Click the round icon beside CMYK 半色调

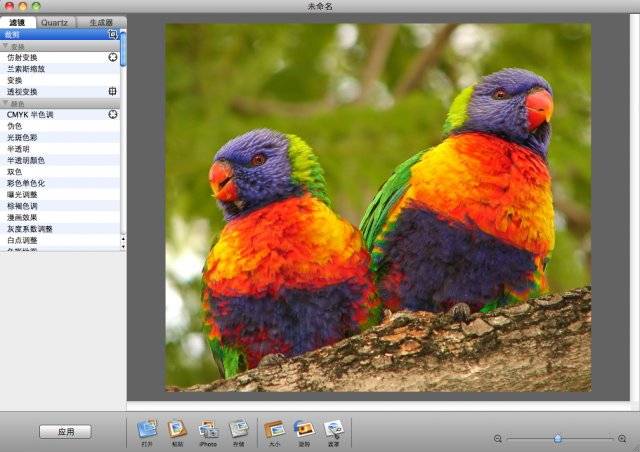(113, 115)
